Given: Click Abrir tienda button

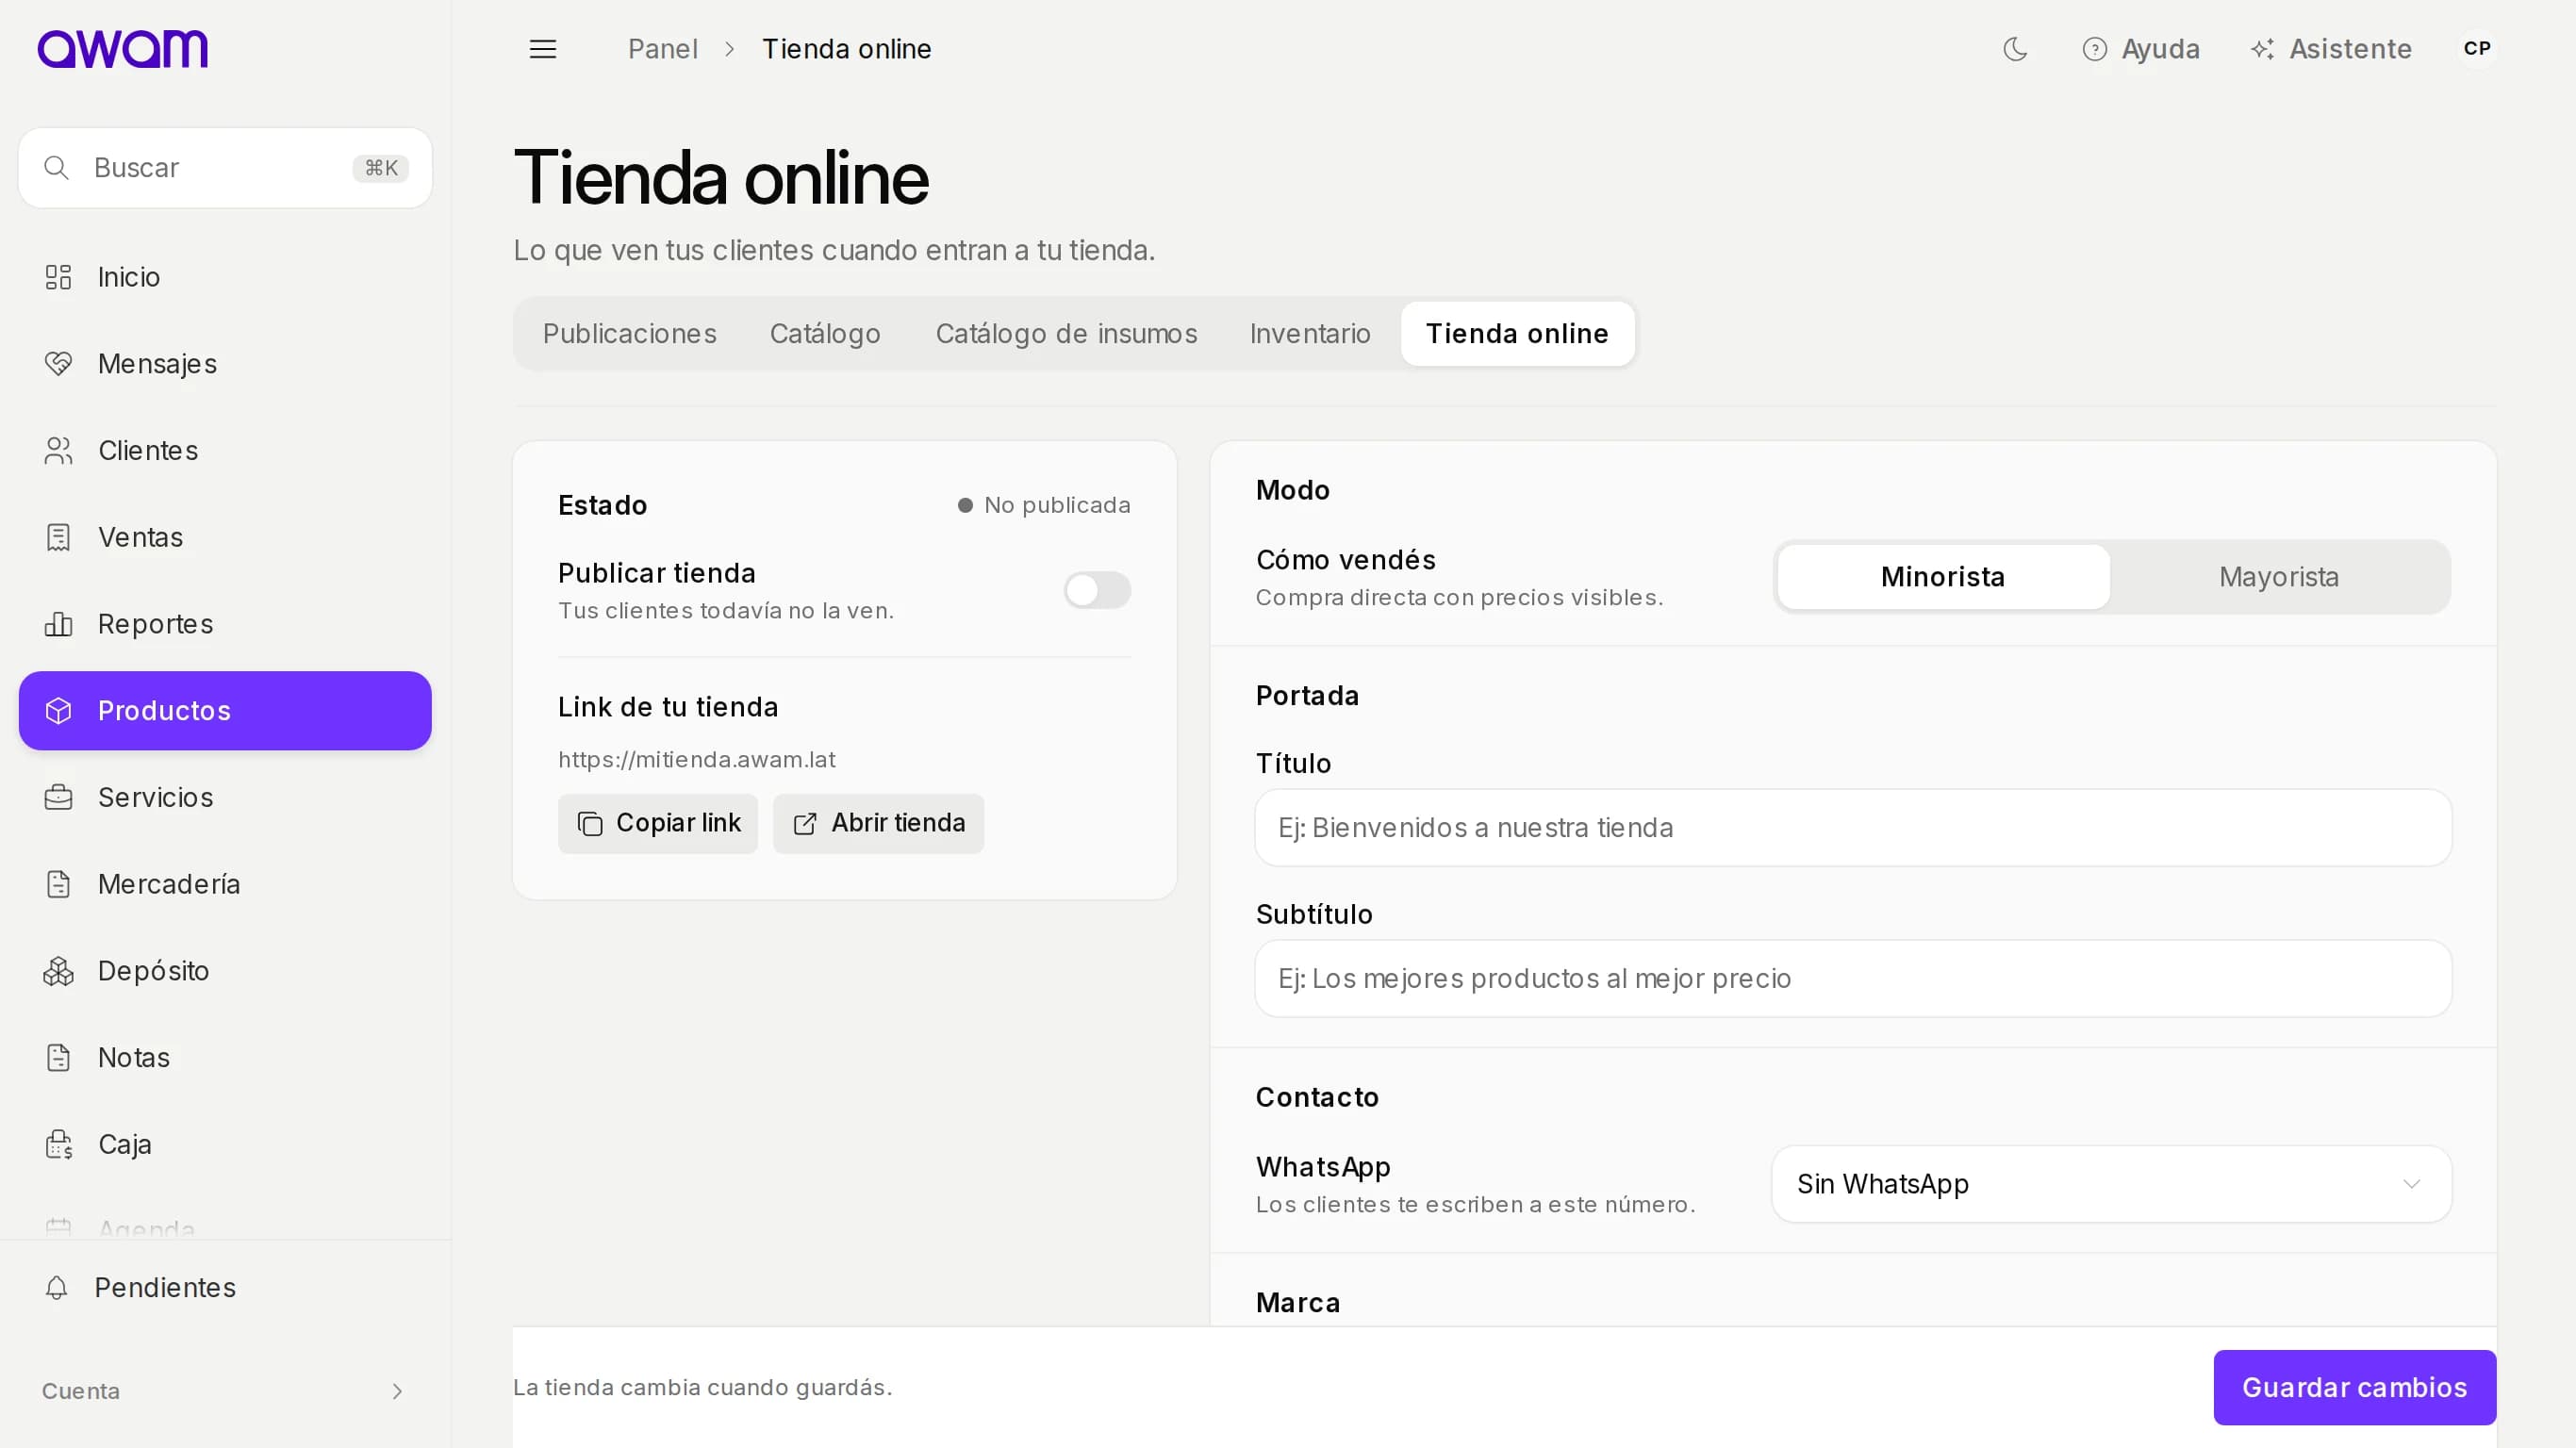Looking at the screenshot, I should tap(878, 823).
